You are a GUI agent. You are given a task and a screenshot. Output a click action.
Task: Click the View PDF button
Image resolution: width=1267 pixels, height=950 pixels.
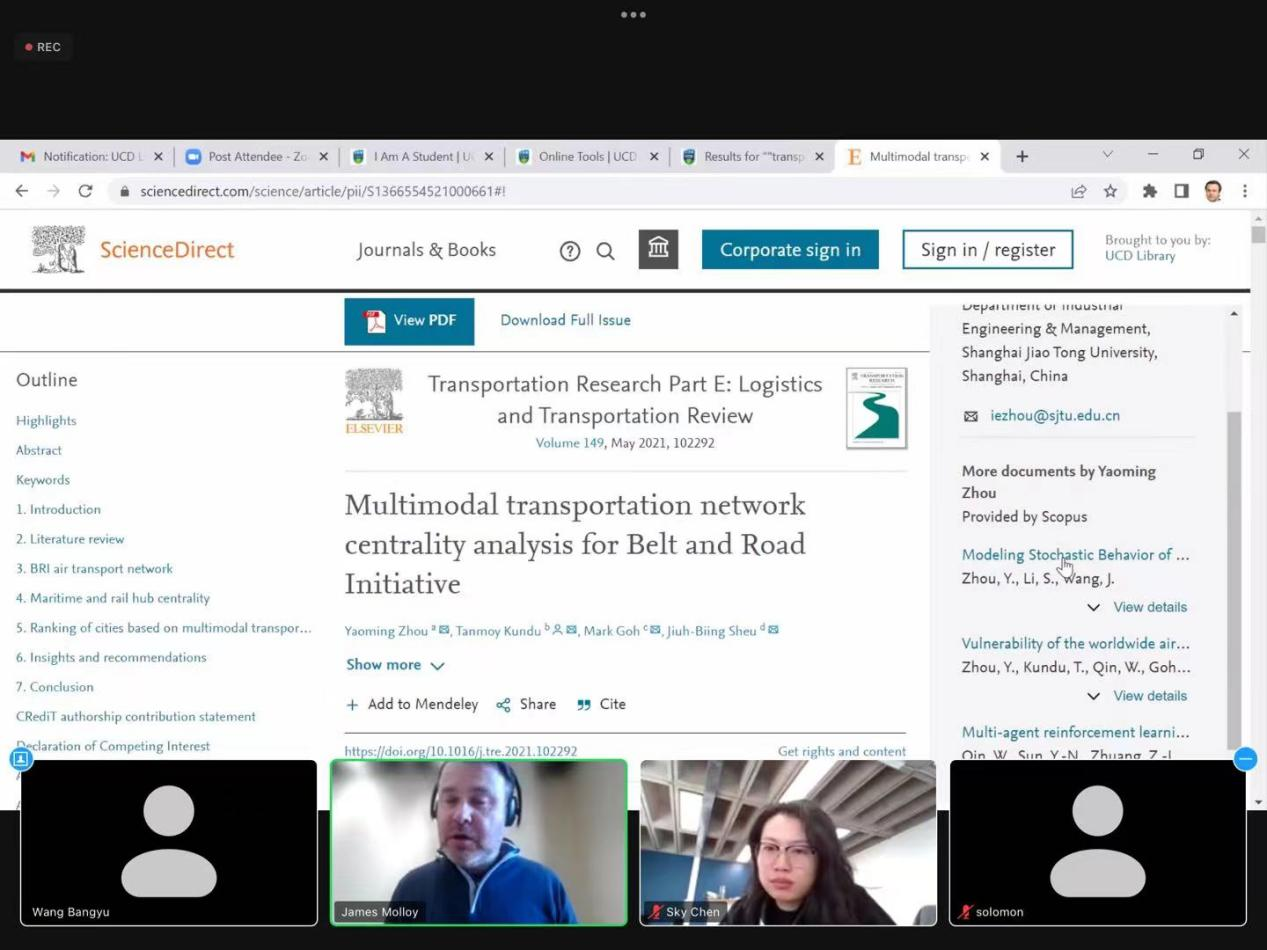[x=409, y=321]
